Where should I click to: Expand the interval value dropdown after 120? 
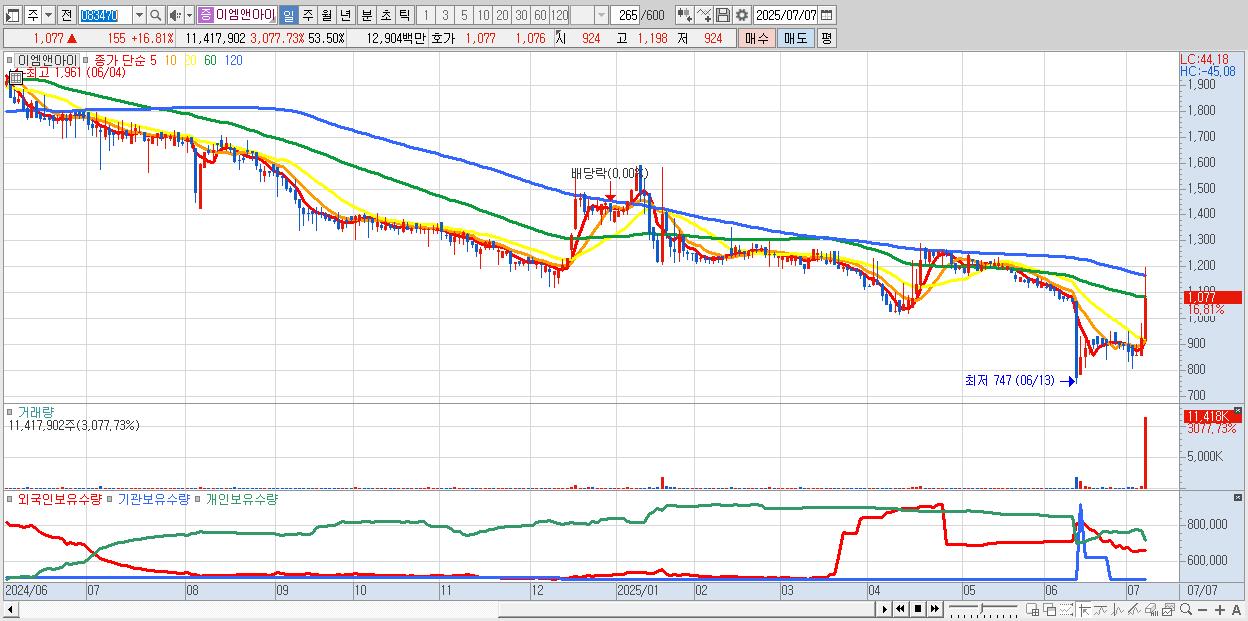601,15
